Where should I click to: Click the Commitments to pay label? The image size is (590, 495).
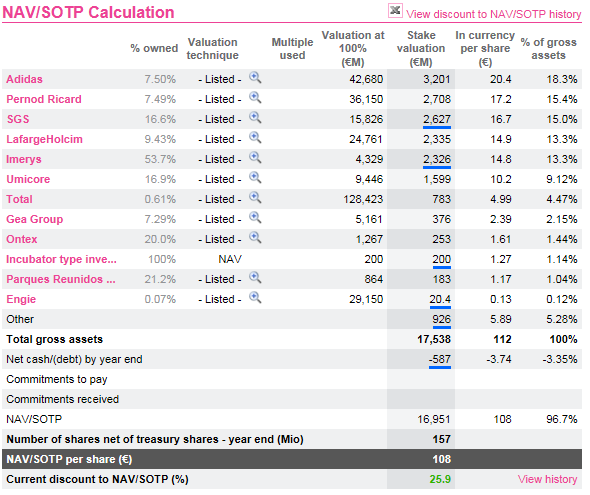point(57,379)
